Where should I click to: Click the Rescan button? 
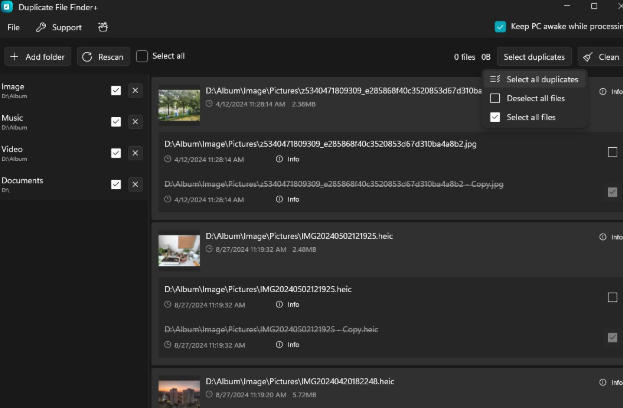coord(103,57)
